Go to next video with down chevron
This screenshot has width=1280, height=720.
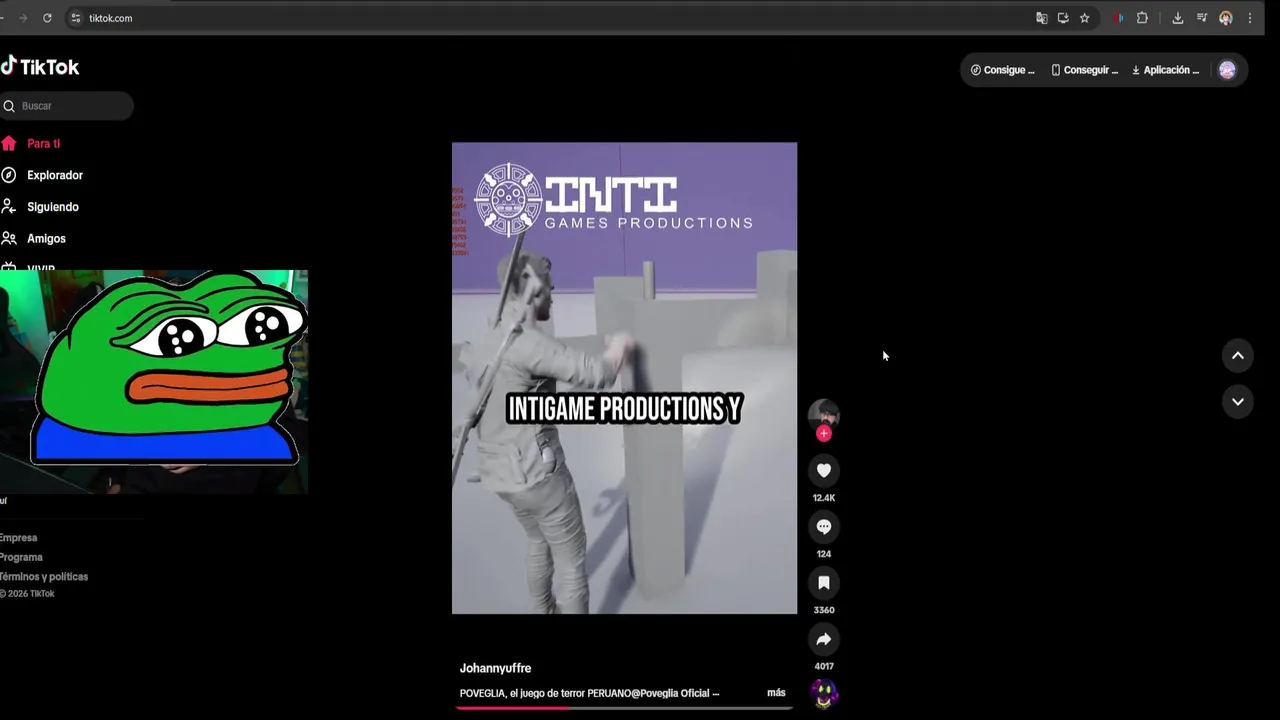coord(1238,401)
